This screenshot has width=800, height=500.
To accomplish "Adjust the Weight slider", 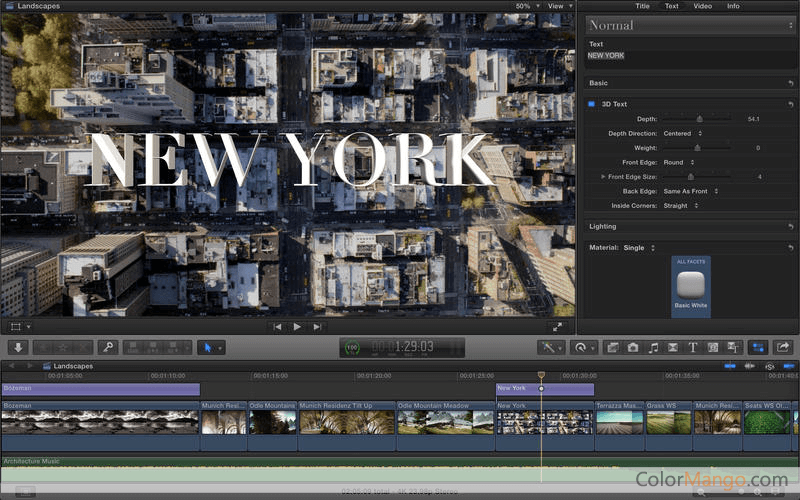I will pos(697,148).
